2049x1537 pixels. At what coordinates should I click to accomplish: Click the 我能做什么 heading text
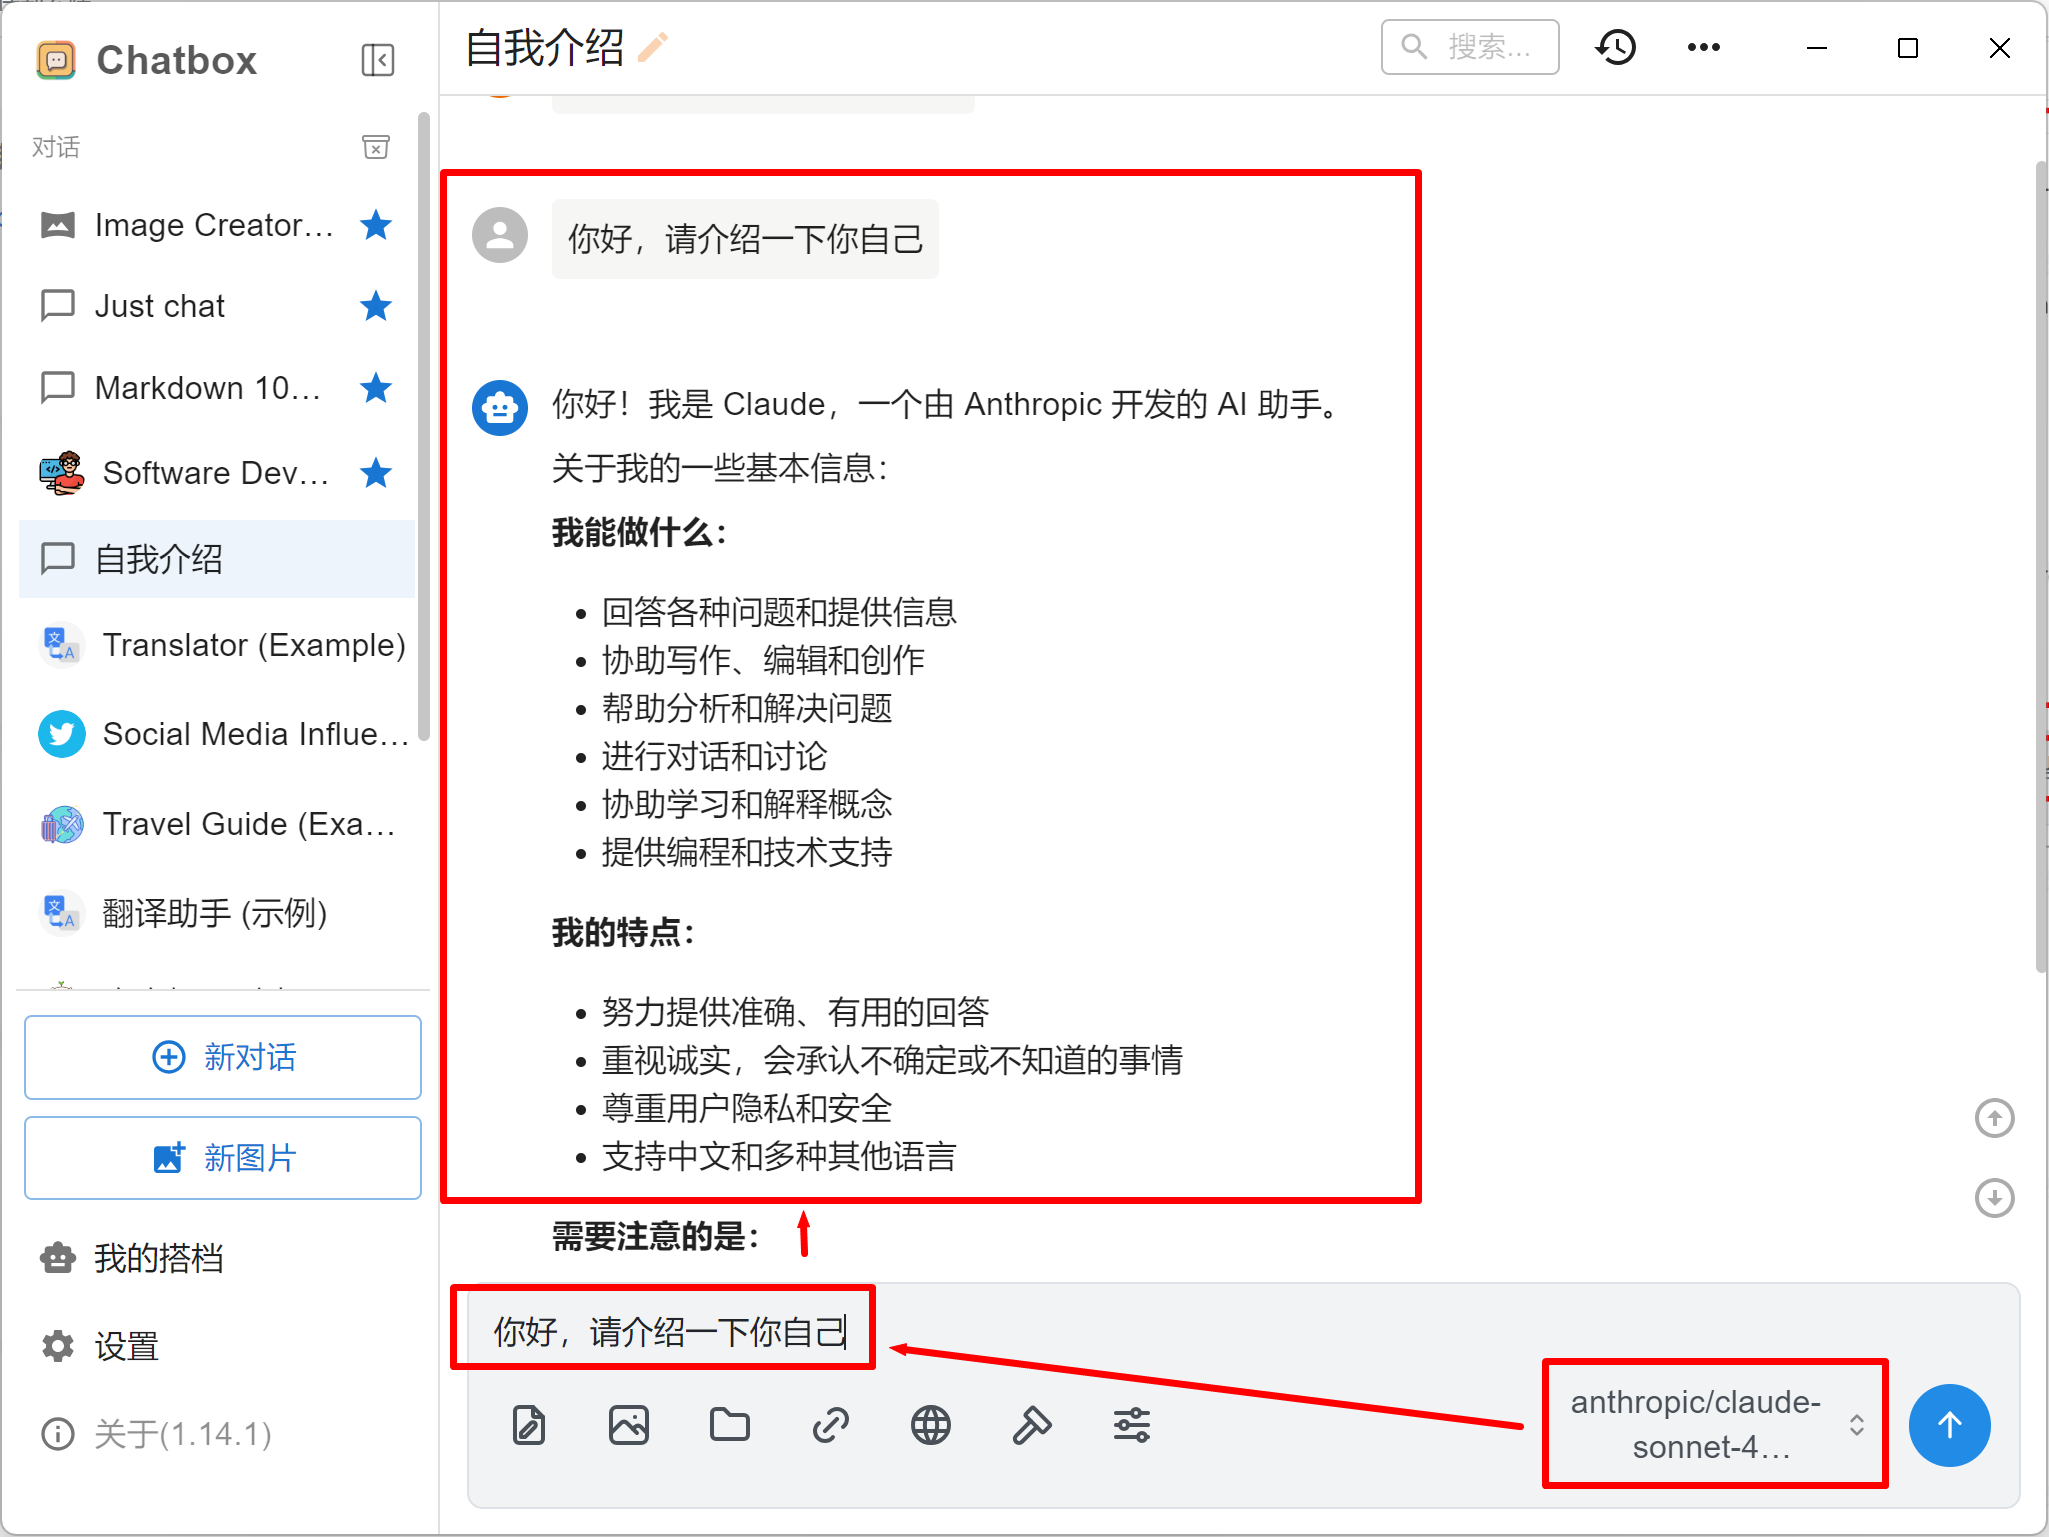[639, 532]
